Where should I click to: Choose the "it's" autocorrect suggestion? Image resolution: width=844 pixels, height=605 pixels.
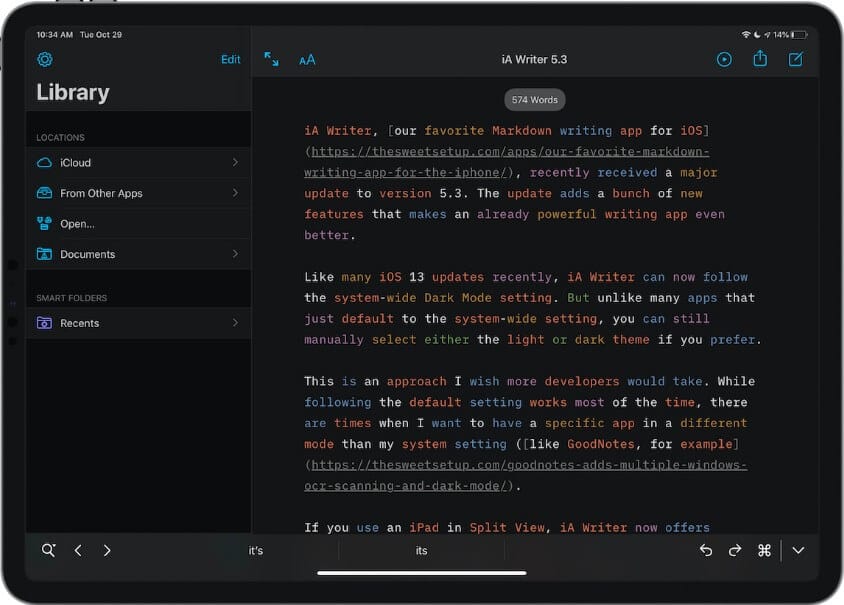pos(256,551)
